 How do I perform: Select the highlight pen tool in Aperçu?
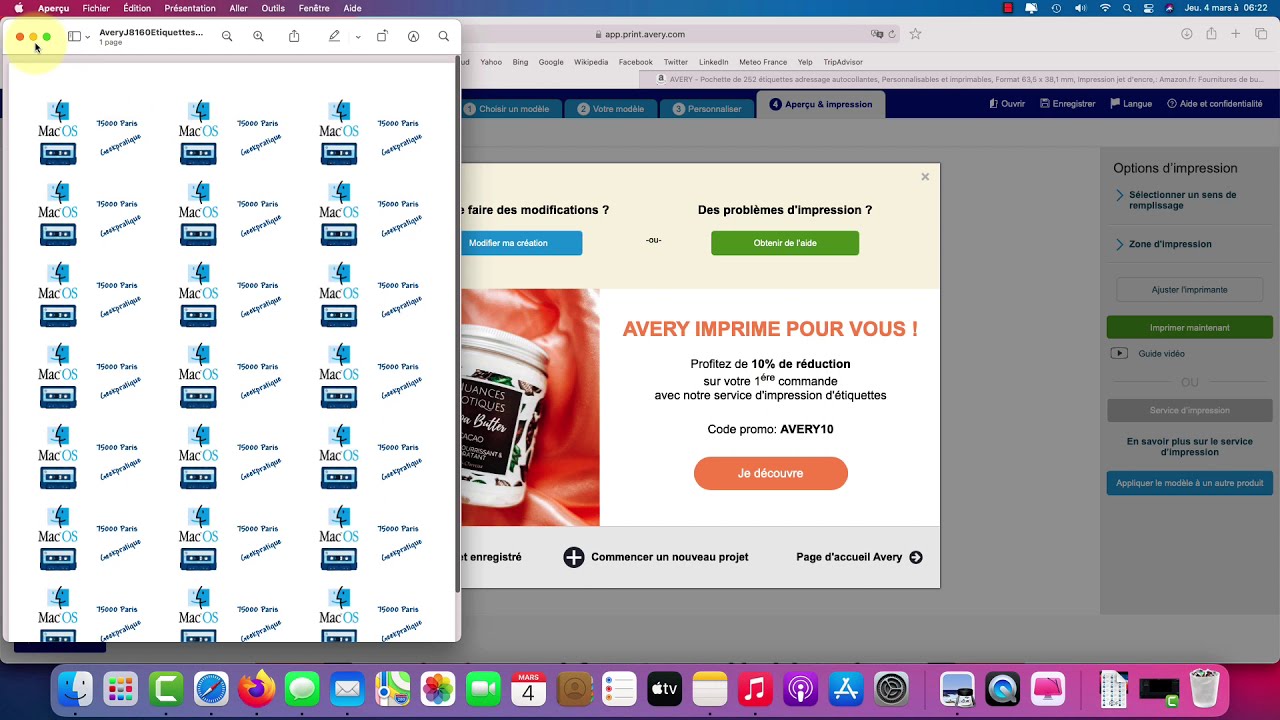[x=334, y=36]
